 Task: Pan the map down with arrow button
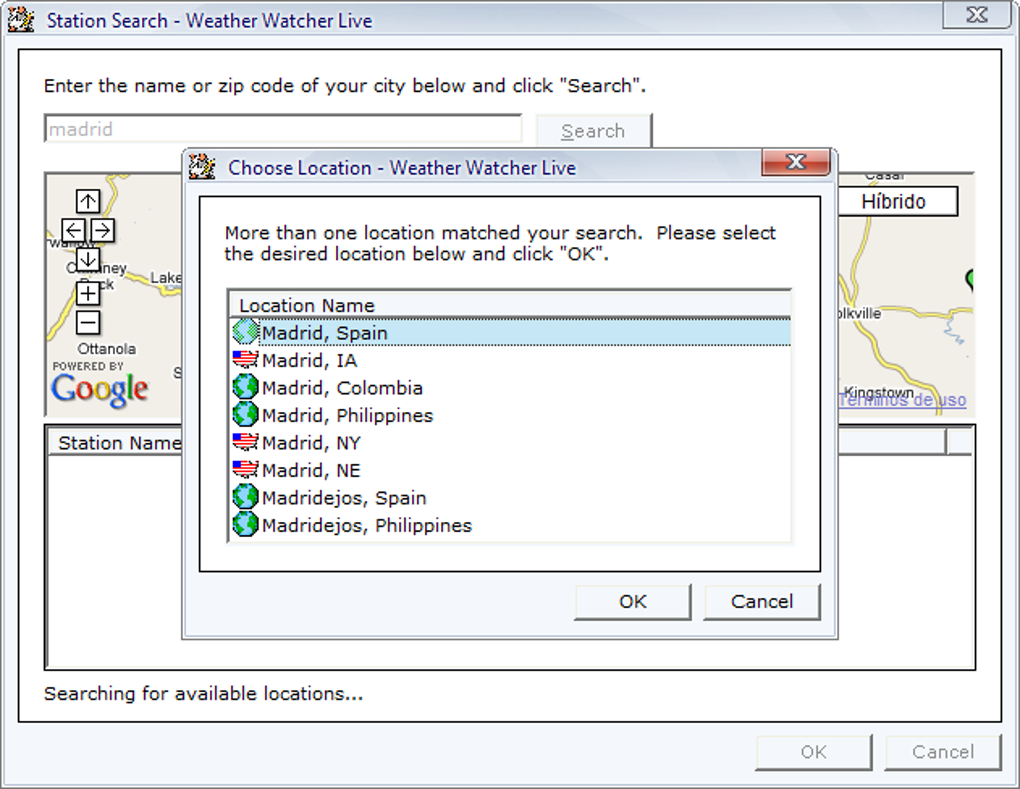tap(88, 260)
